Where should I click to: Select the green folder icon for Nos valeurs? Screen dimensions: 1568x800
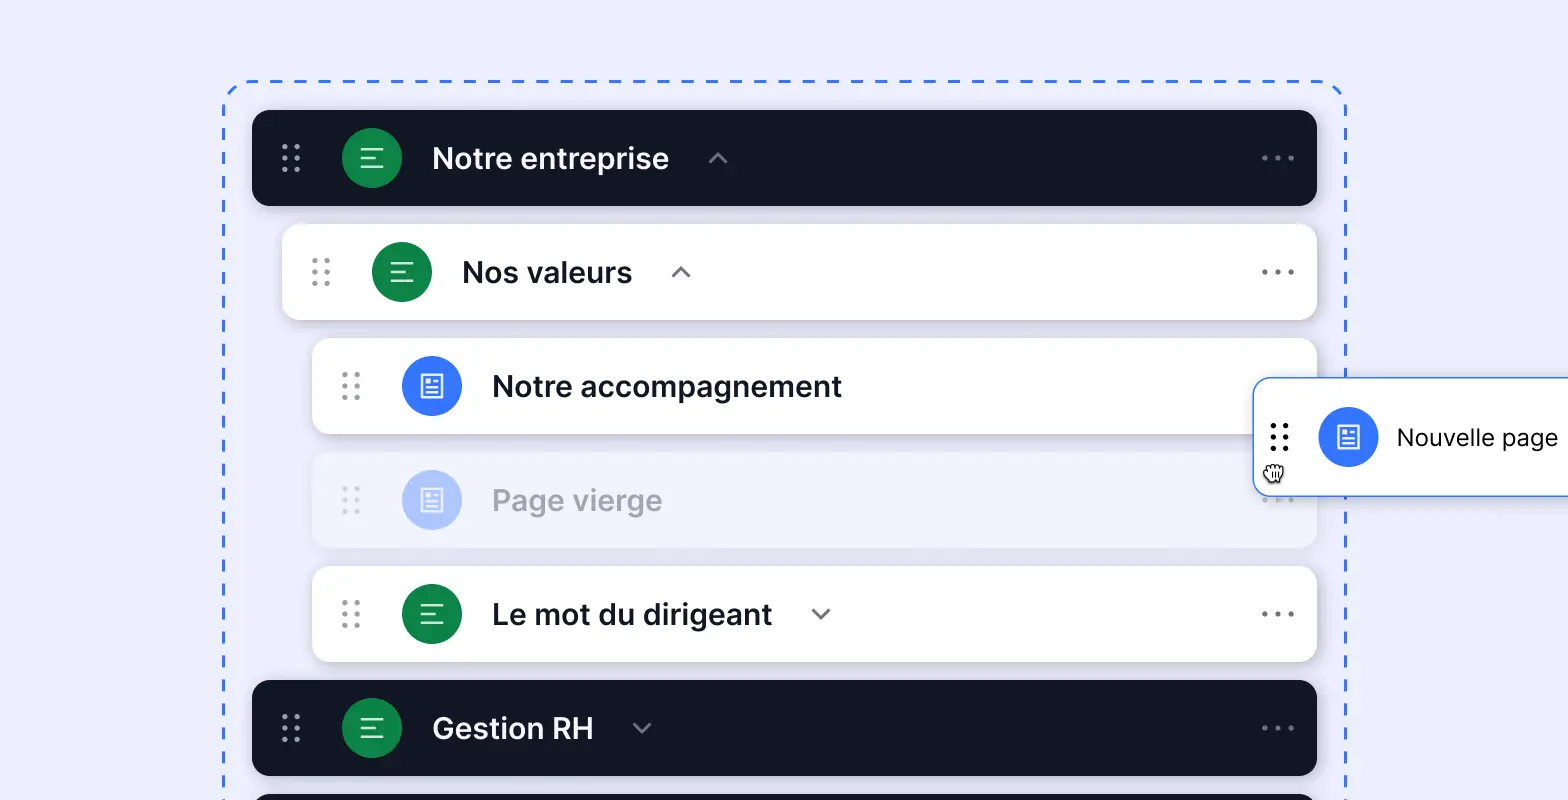pos(401,271)
